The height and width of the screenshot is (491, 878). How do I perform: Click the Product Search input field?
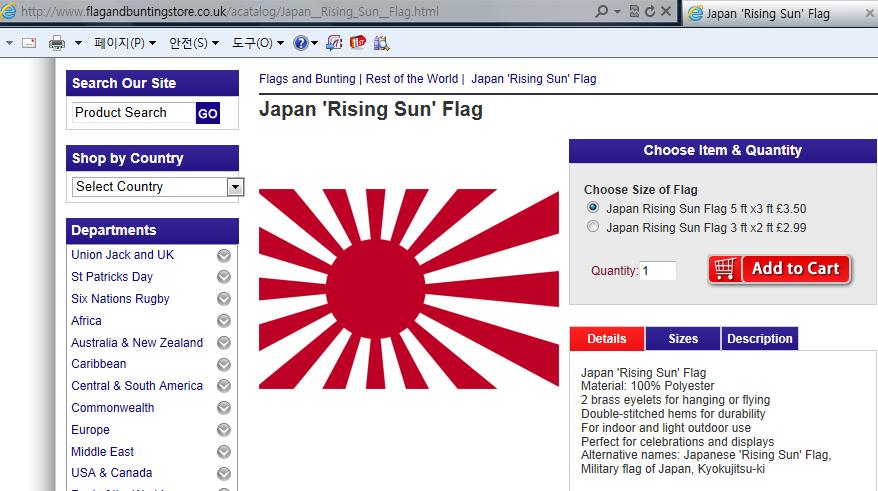click(x=134, y=113)
